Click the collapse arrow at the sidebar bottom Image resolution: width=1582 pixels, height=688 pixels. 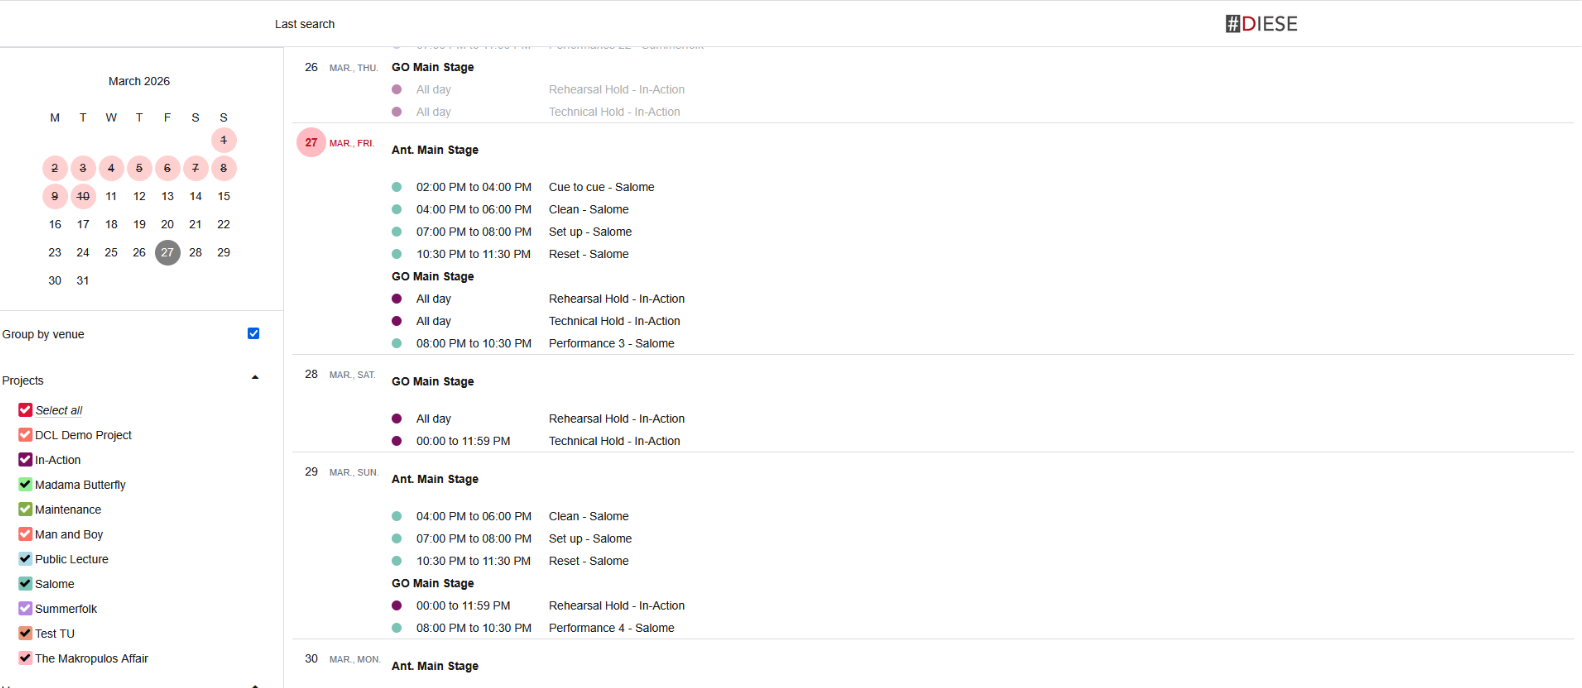(255, 684)
